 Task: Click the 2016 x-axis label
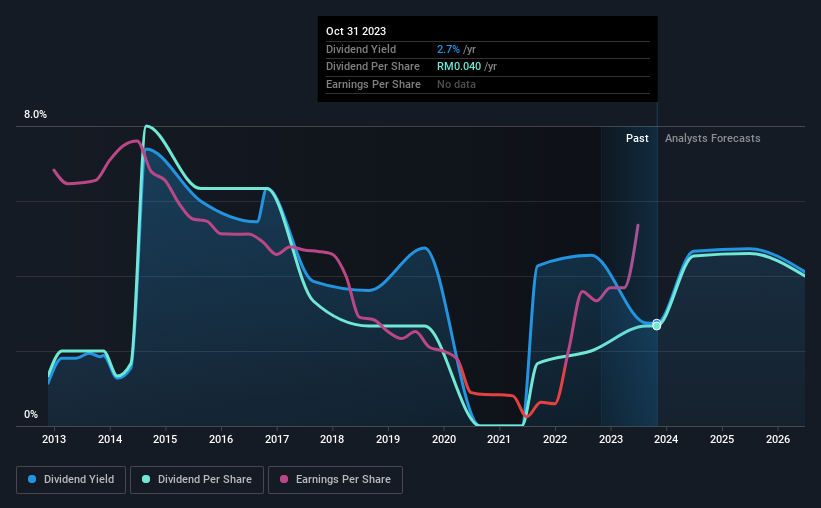pyautogui.click(x=221, y=439)
